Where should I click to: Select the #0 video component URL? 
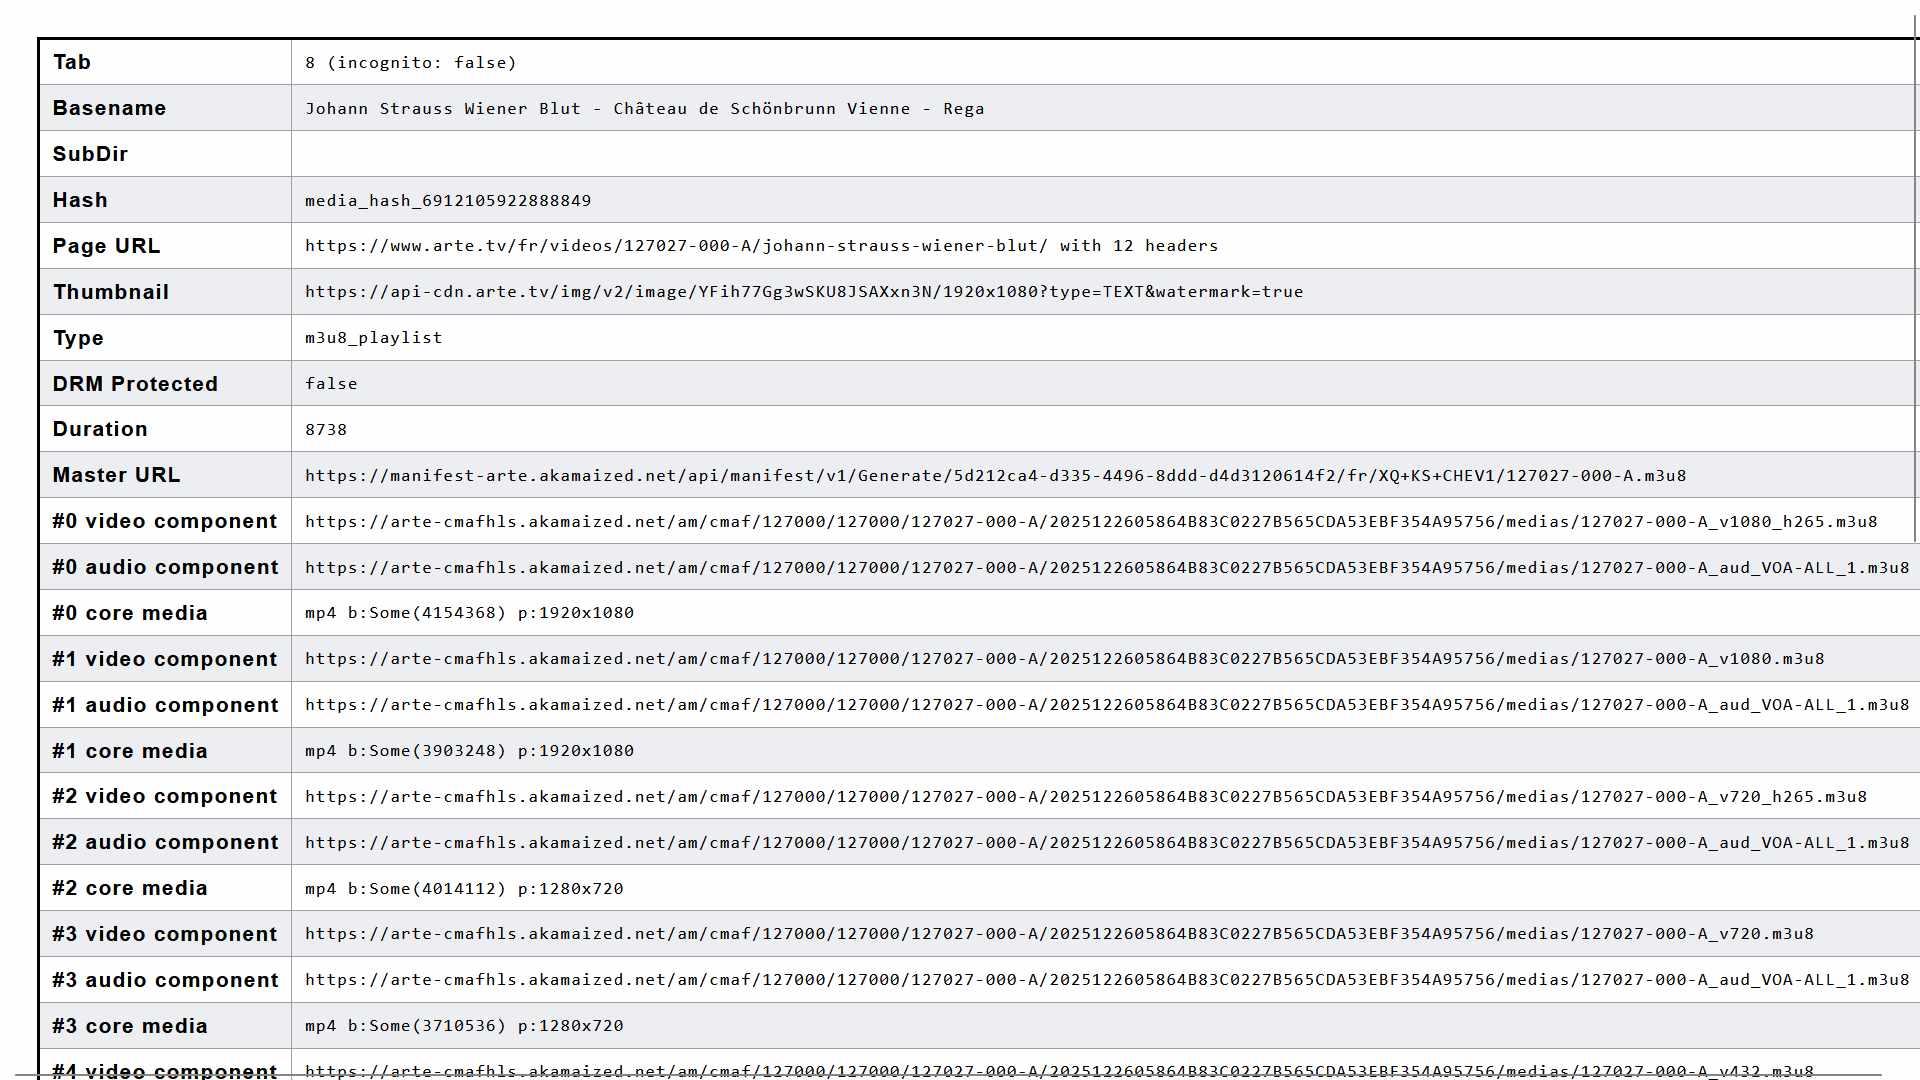click(1090, 522)
